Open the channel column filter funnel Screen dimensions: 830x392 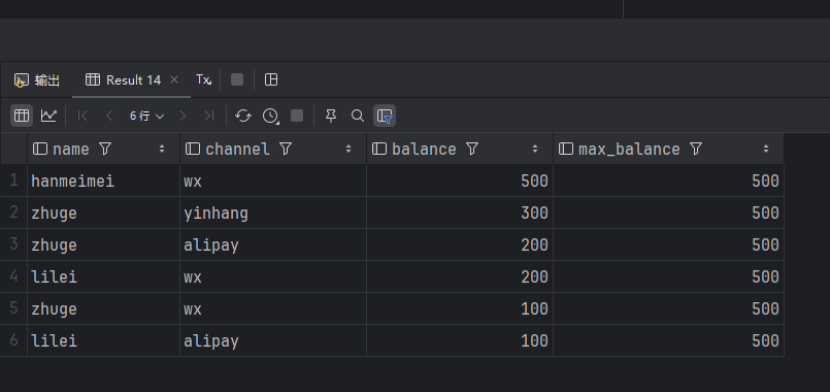pos(285,149)
